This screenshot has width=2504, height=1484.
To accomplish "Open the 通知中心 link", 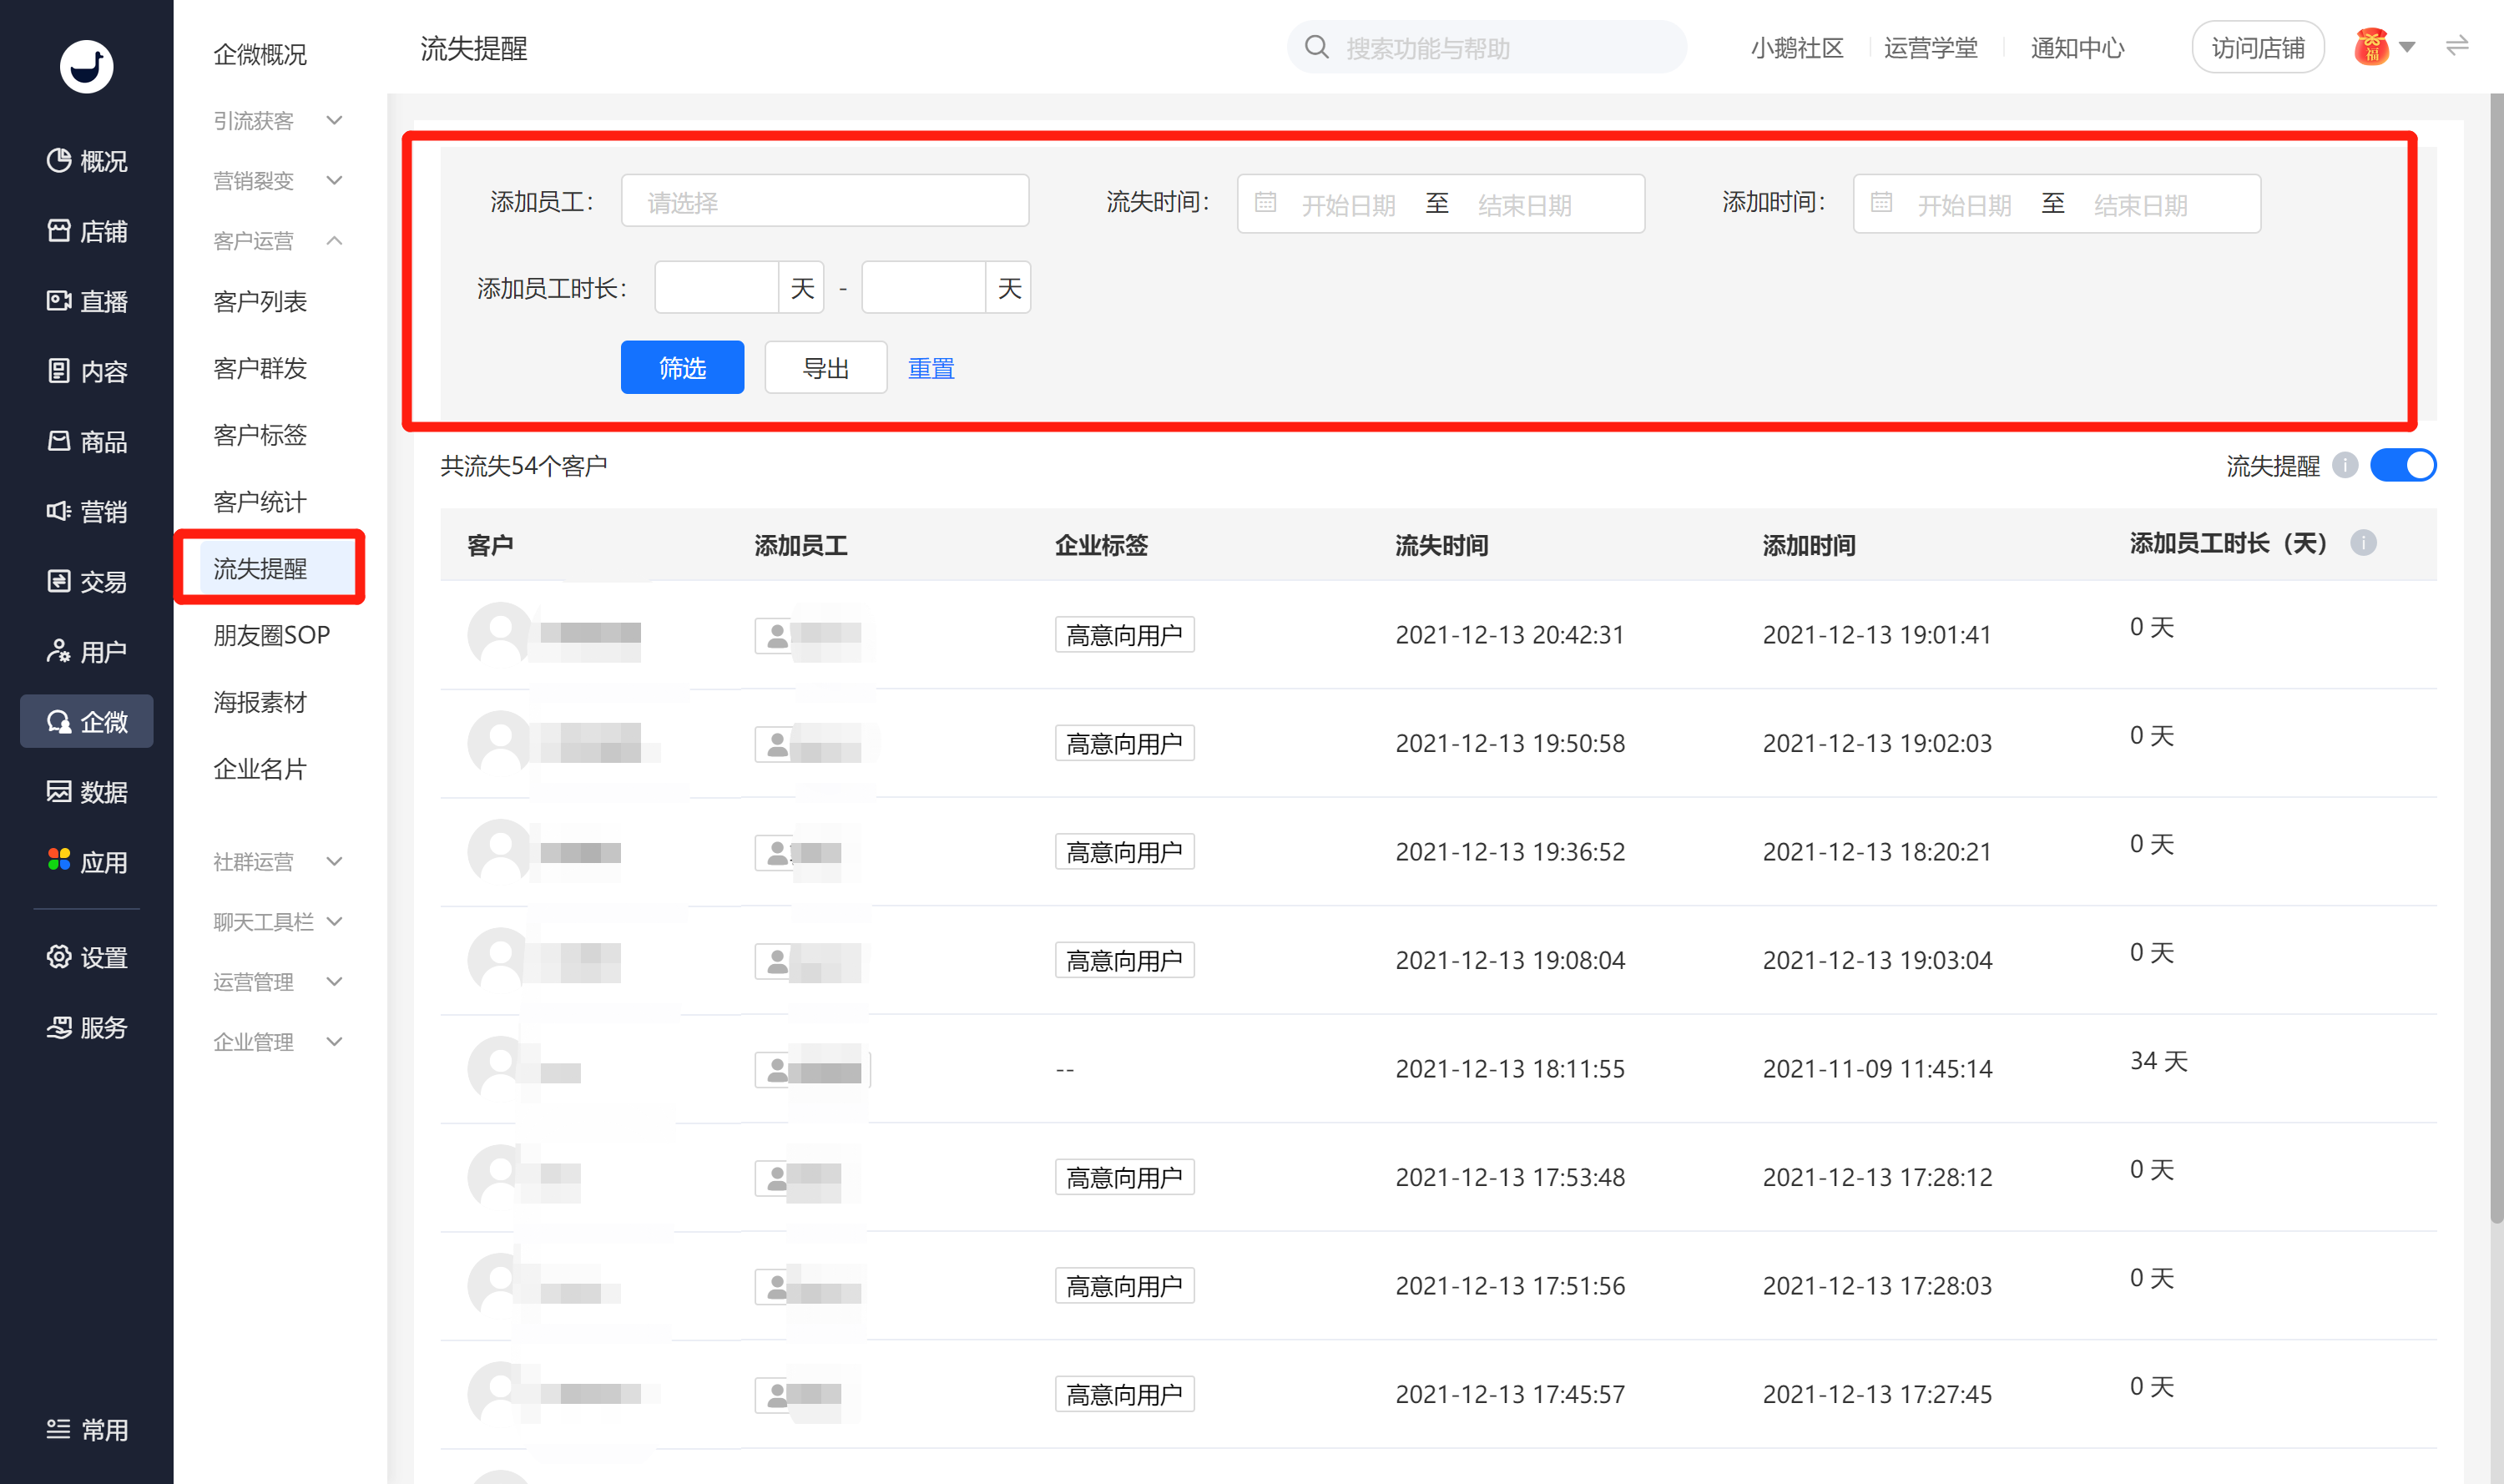I will (x=2078, y=48).
